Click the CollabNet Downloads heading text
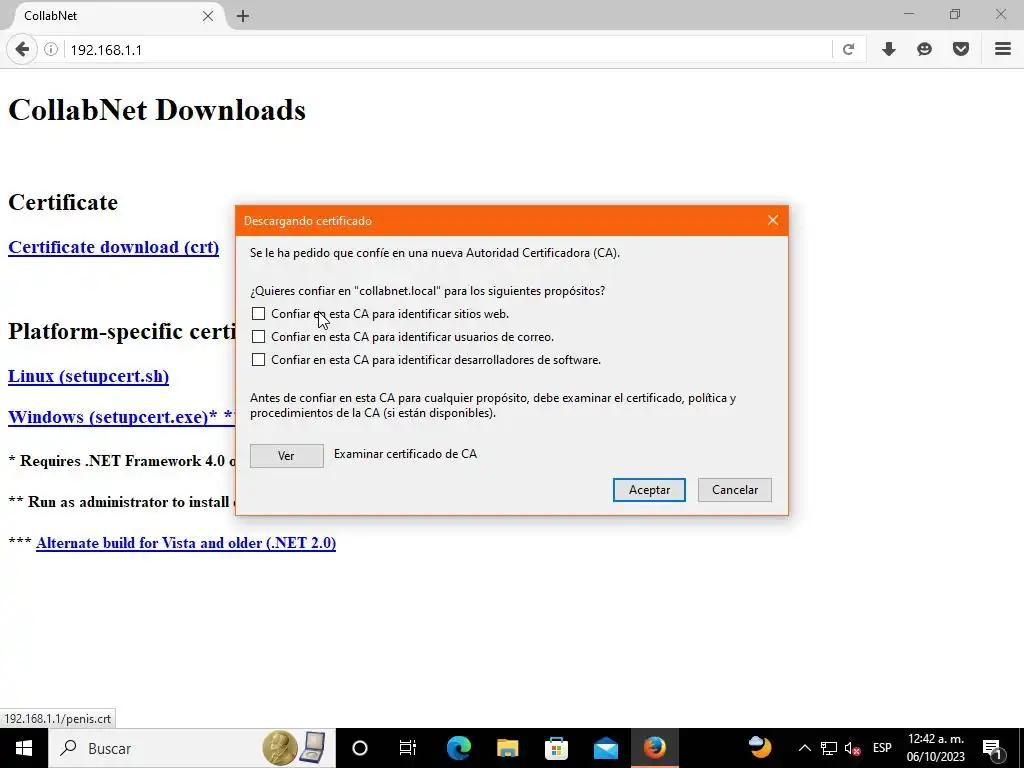This screenshot has width=1024, height=768. (157, 110)
